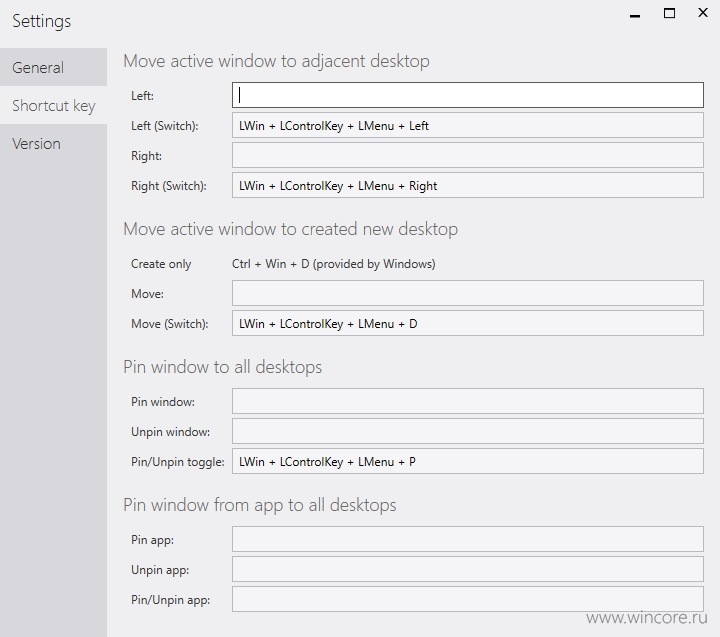
Task: Maximize the Settings window
Action: 669,13
